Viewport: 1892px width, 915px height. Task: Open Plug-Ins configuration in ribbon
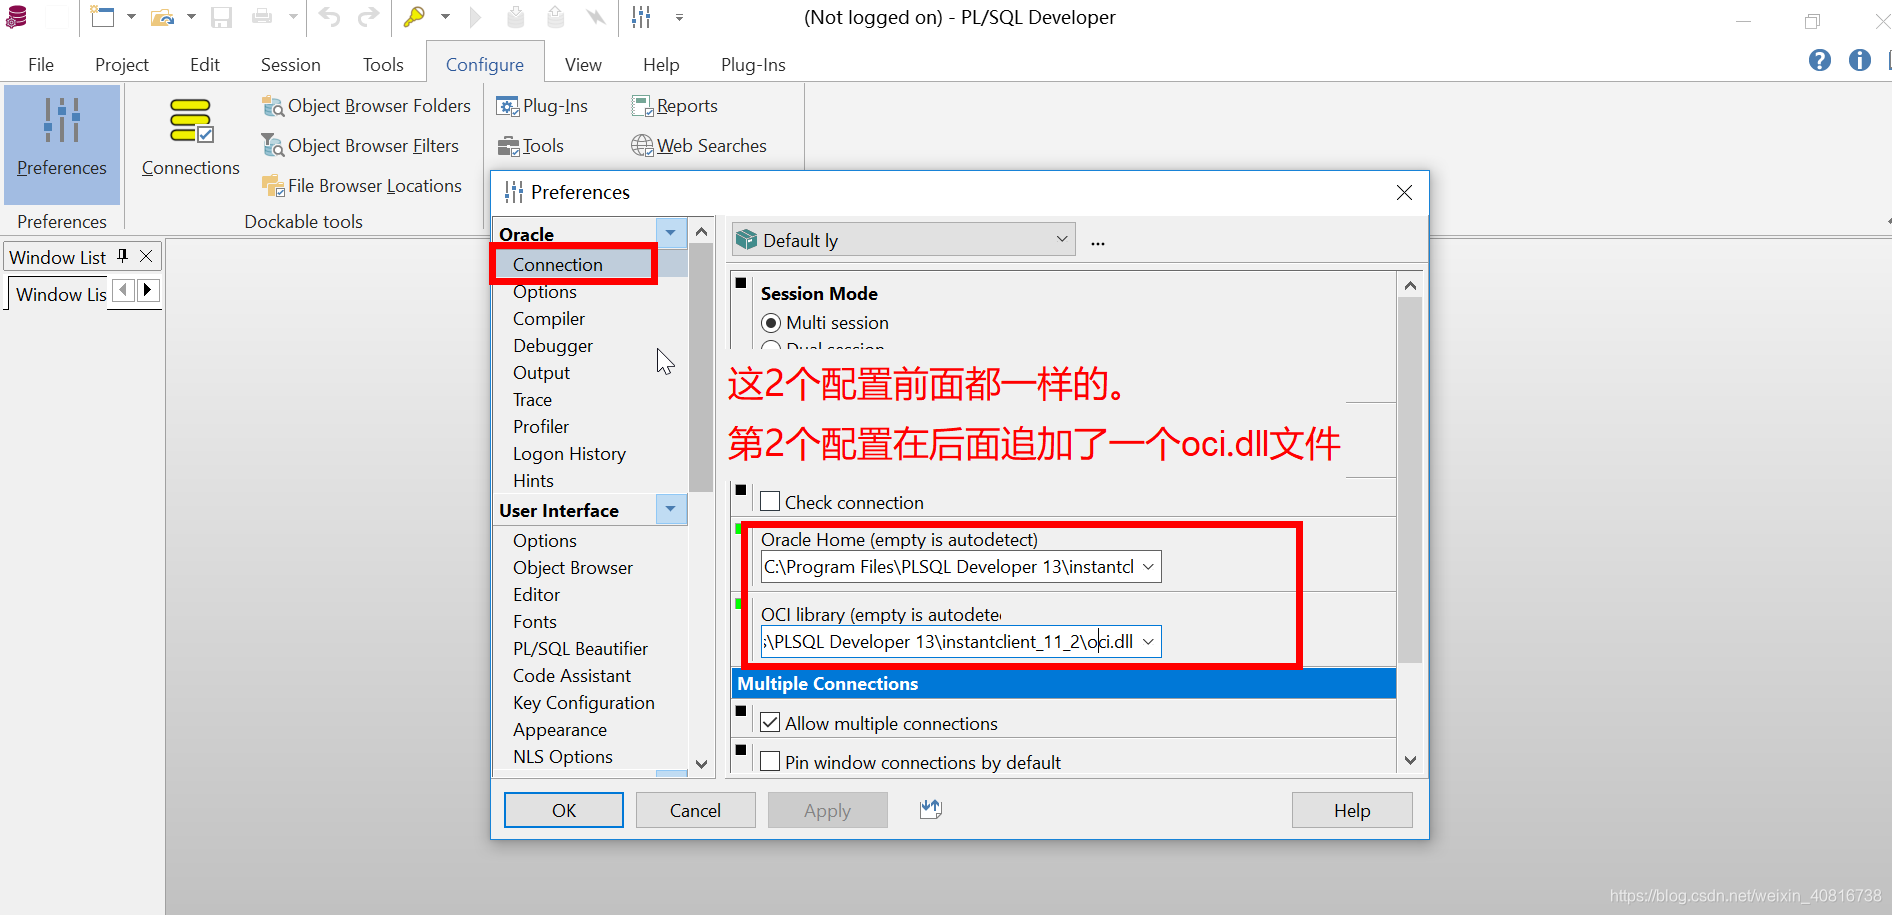[543, 106]
